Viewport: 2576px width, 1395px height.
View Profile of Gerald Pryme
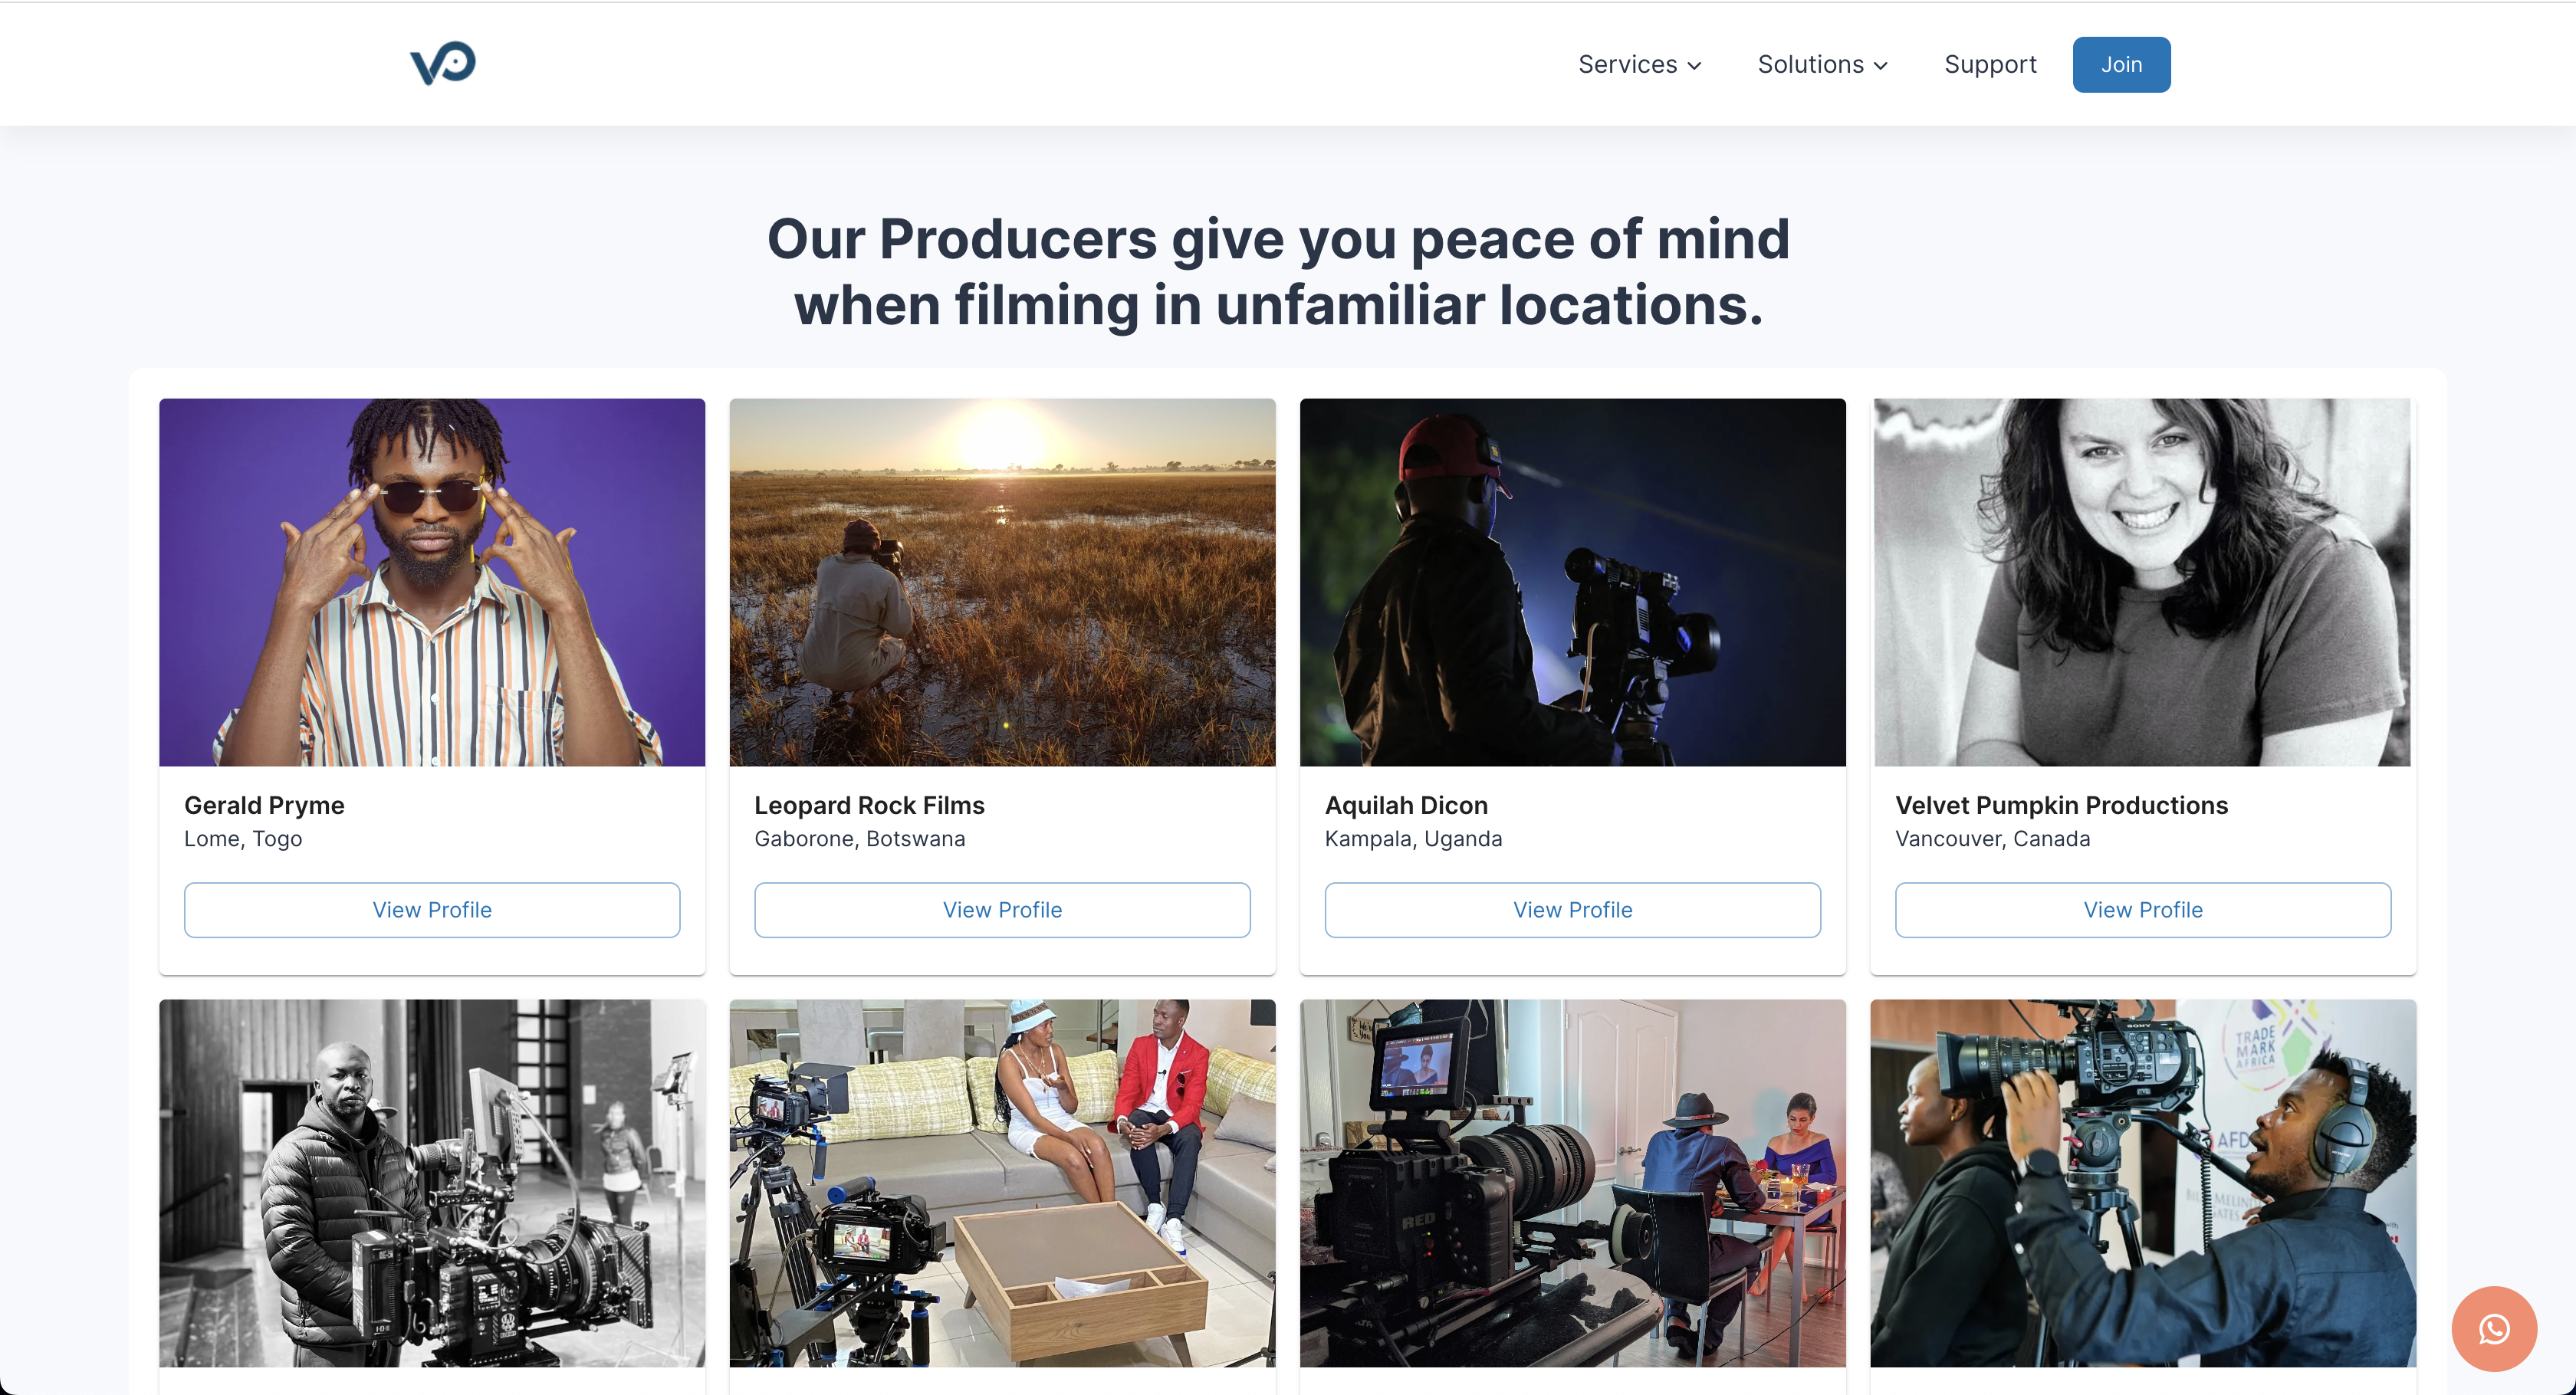pos(432,910)
